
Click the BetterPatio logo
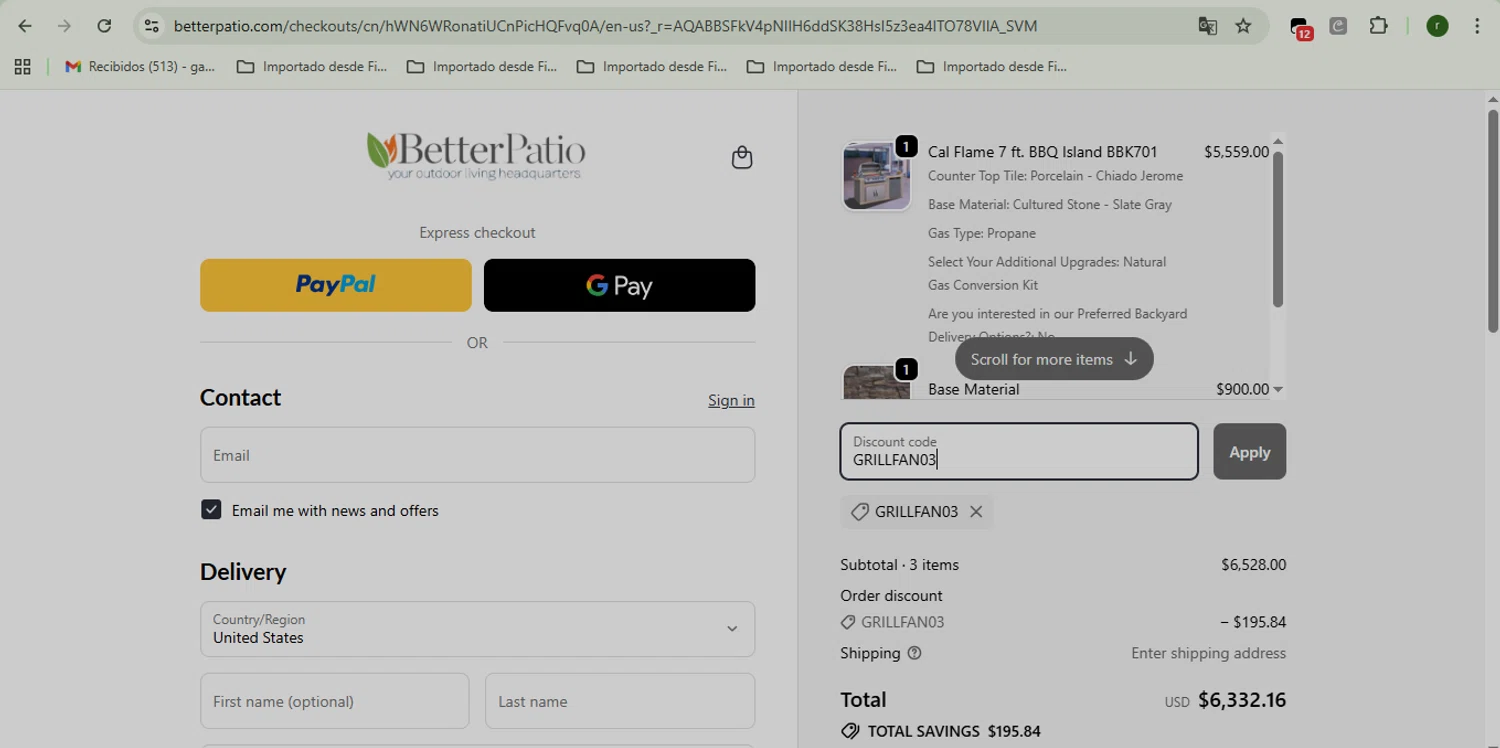476,156
